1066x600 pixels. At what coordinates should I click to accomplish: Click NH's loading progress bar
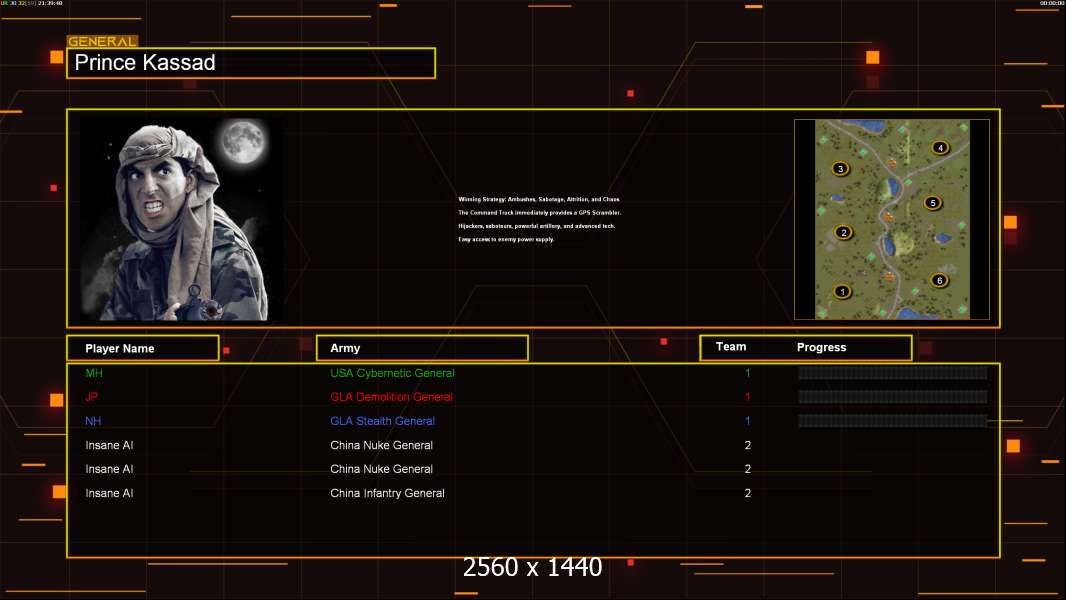pos(893,421)
